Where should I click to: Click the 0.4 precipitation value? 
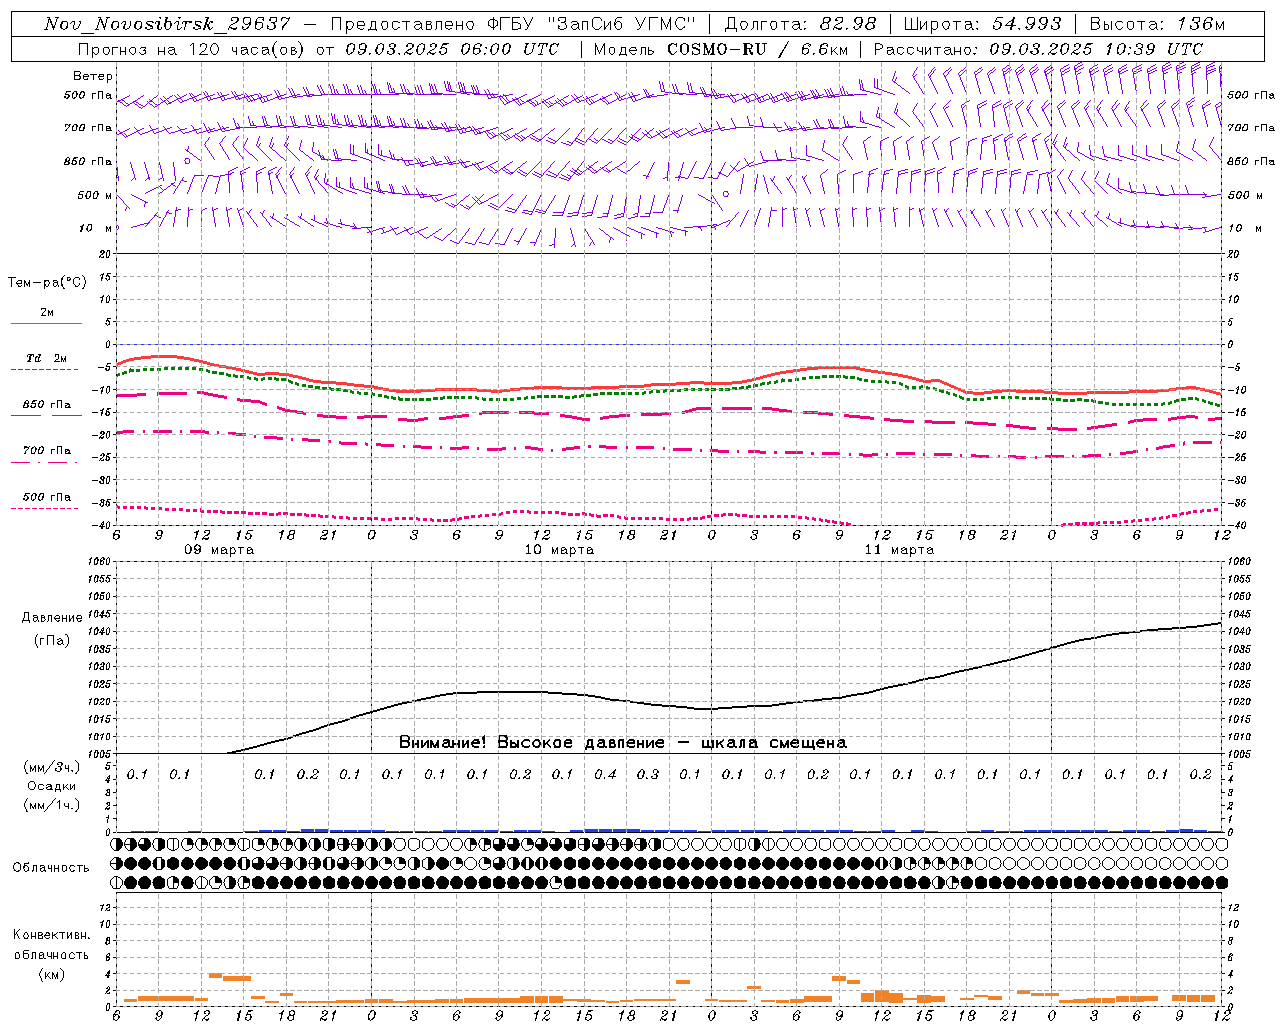pyautogui.click(x=605, y=775)
